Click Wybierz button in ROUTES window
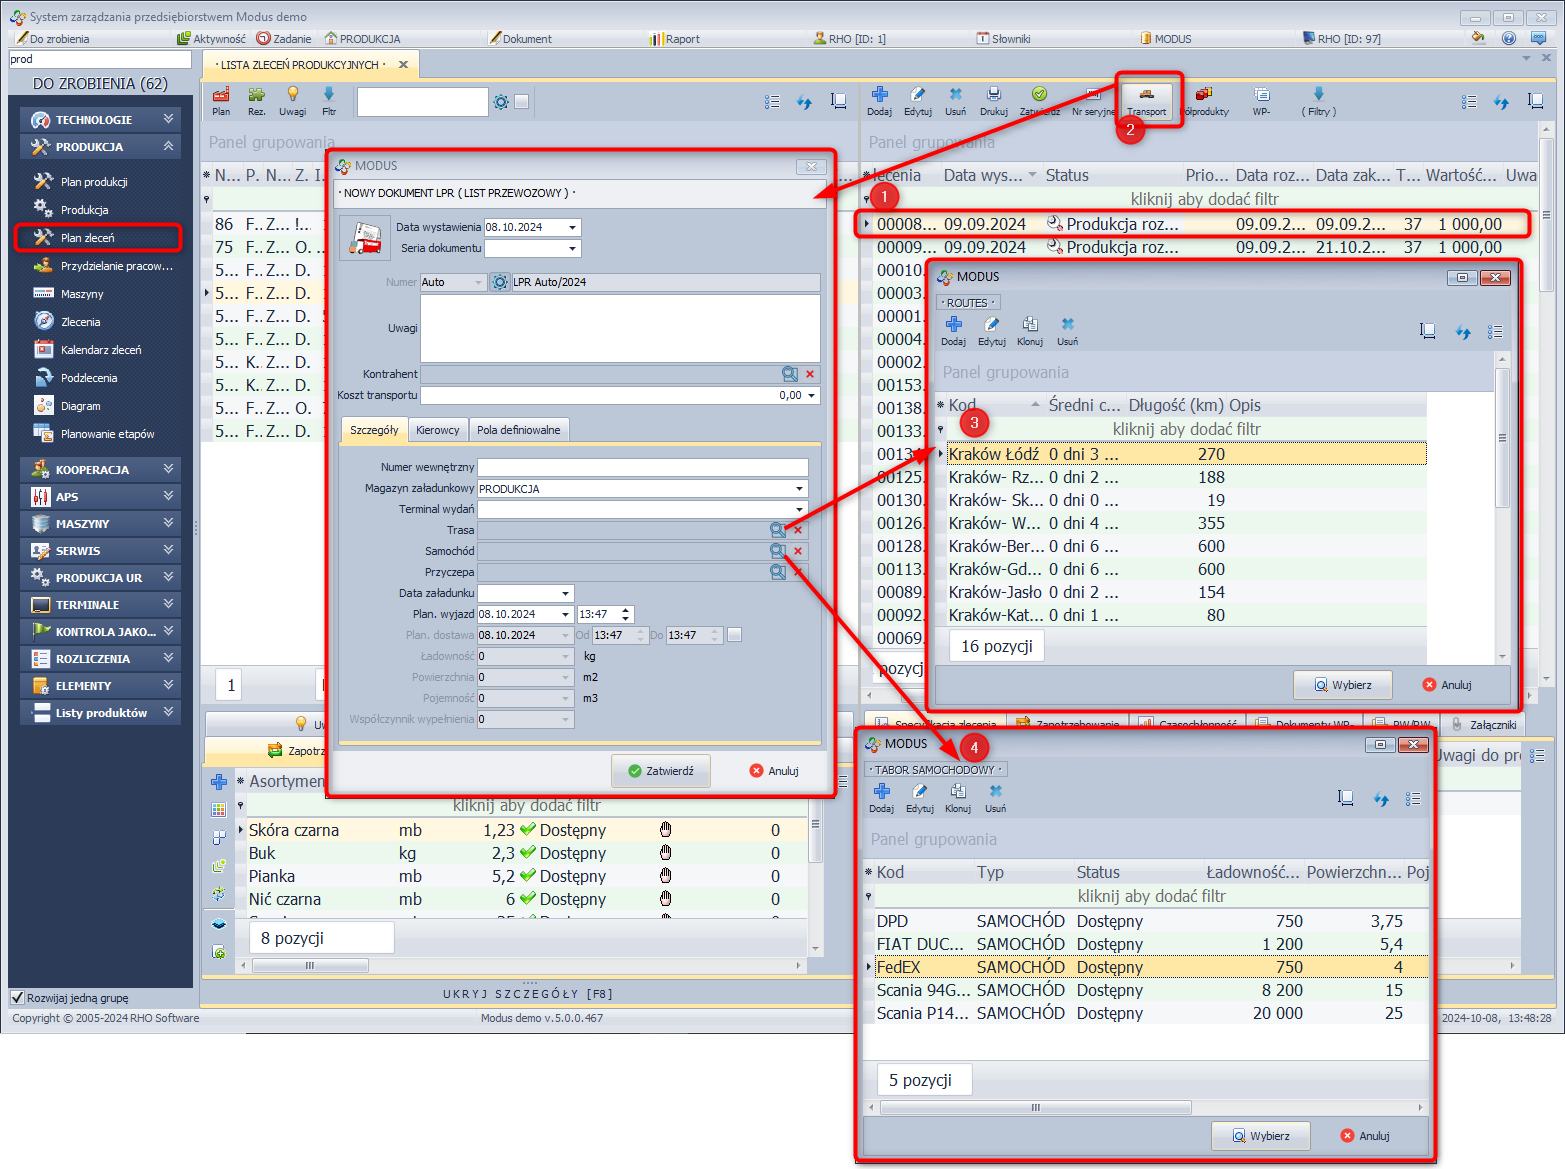This screenshot has height=1169, width=1565. tap(1342, 685)
